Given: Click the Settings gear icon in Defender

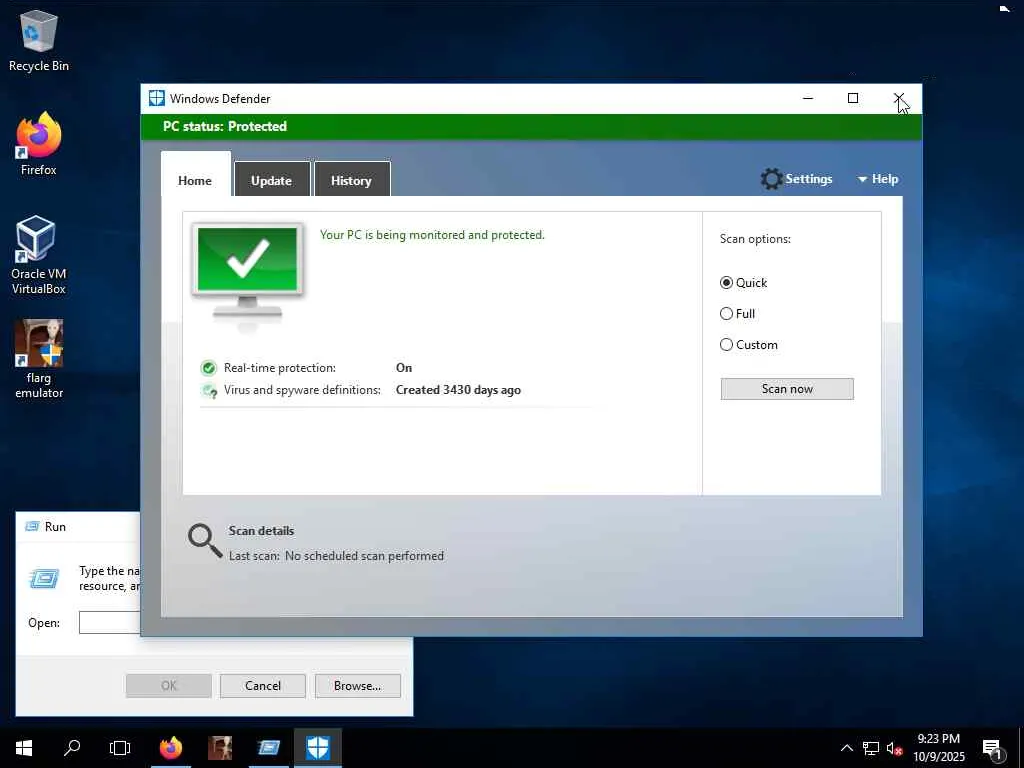Looking at the screenshot, I should 771,179.
